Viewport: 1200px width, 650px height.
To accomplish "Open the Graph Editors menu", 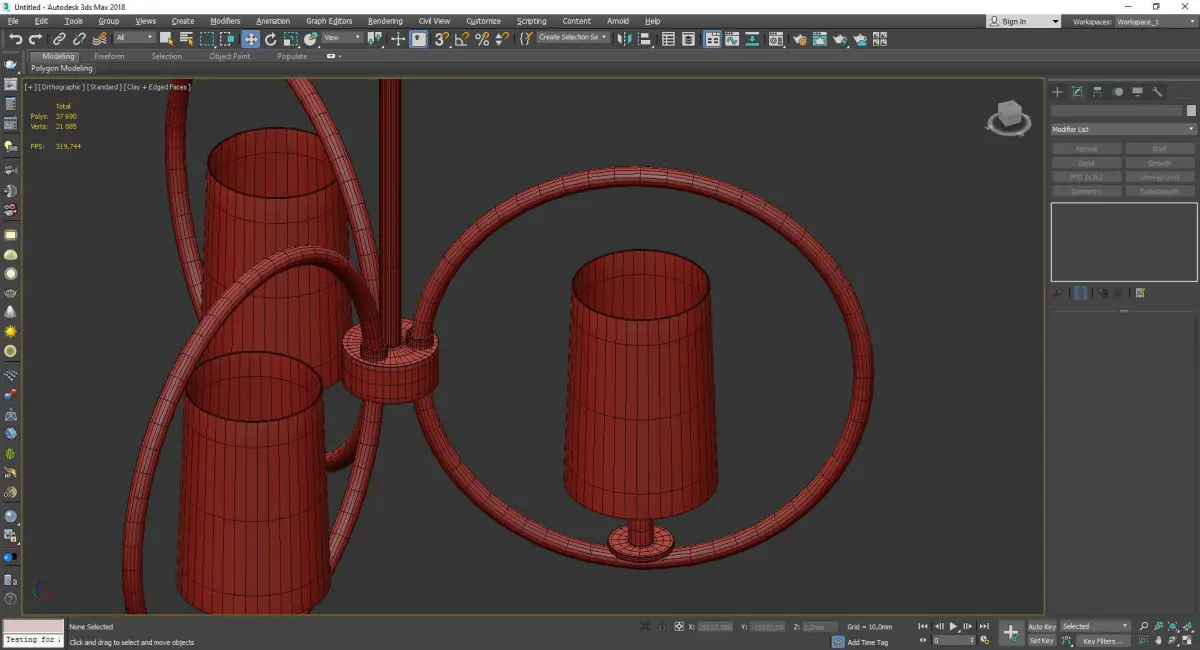I will [329, 21].
